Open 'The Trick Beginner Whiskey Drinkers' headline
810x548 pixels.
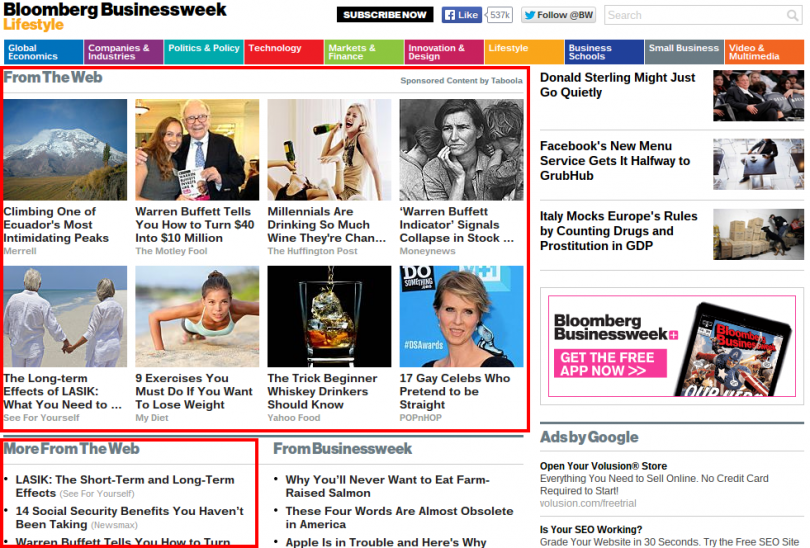pos(322,392)
